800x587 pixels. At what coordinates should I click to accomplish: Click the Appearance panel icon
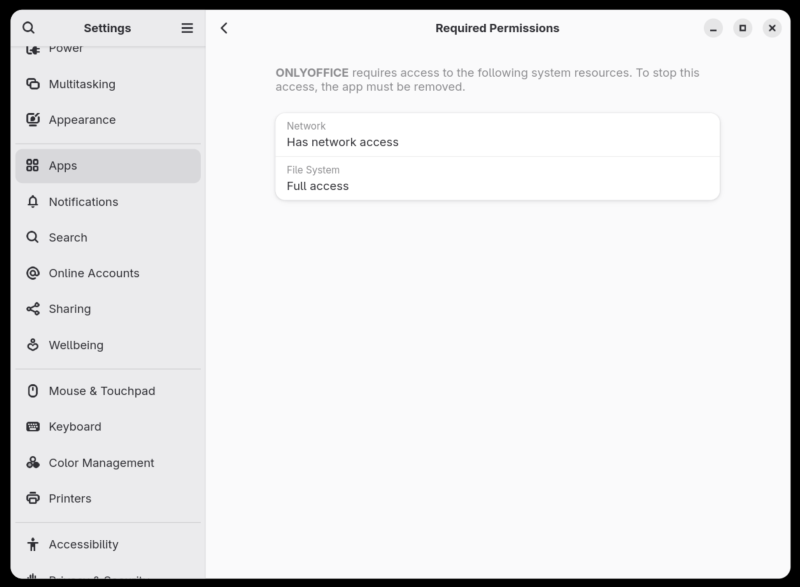[31, 119]
